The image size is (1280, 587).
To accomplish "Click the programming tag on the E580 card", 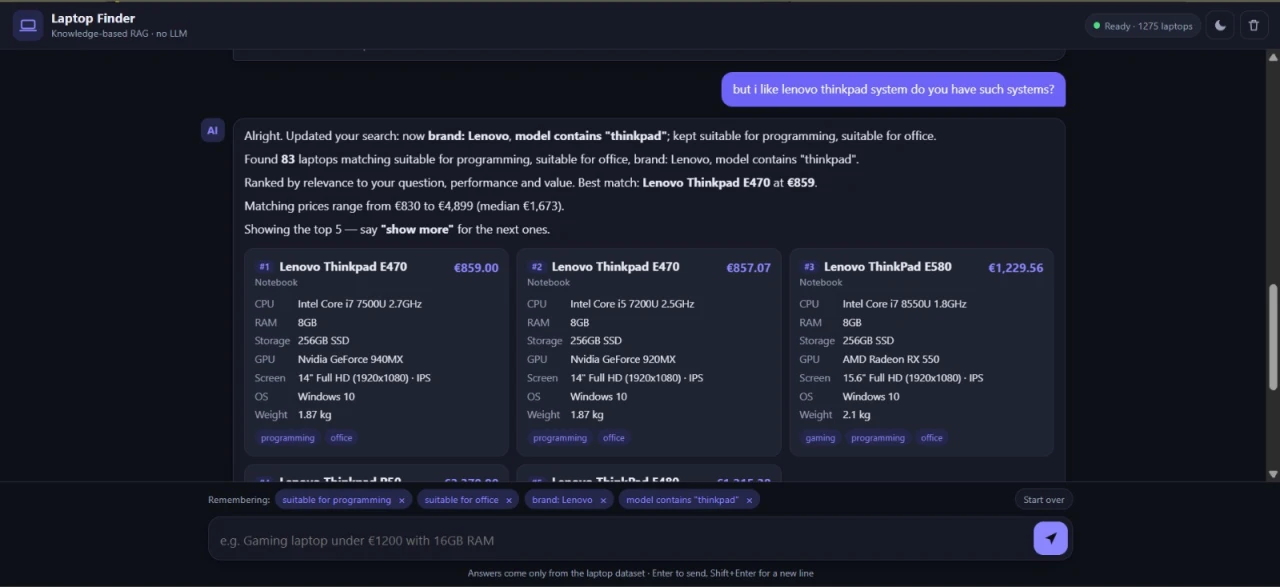I will pyautogui.click(x=878, y=438).
